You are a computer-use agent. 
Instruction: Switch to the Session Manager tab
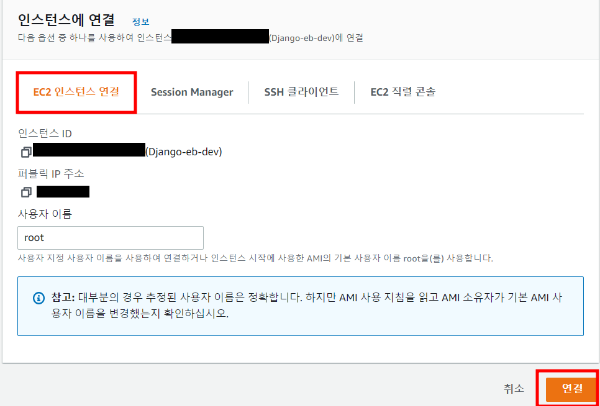(192, 92)
